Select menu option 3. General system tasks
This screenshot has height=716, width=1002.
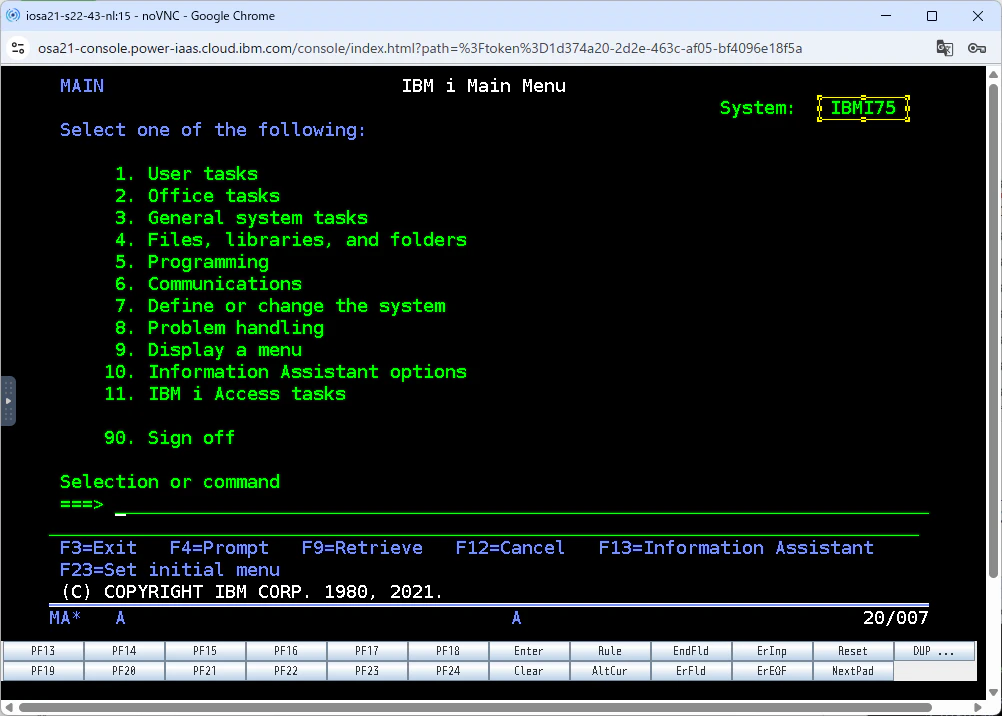242,217
